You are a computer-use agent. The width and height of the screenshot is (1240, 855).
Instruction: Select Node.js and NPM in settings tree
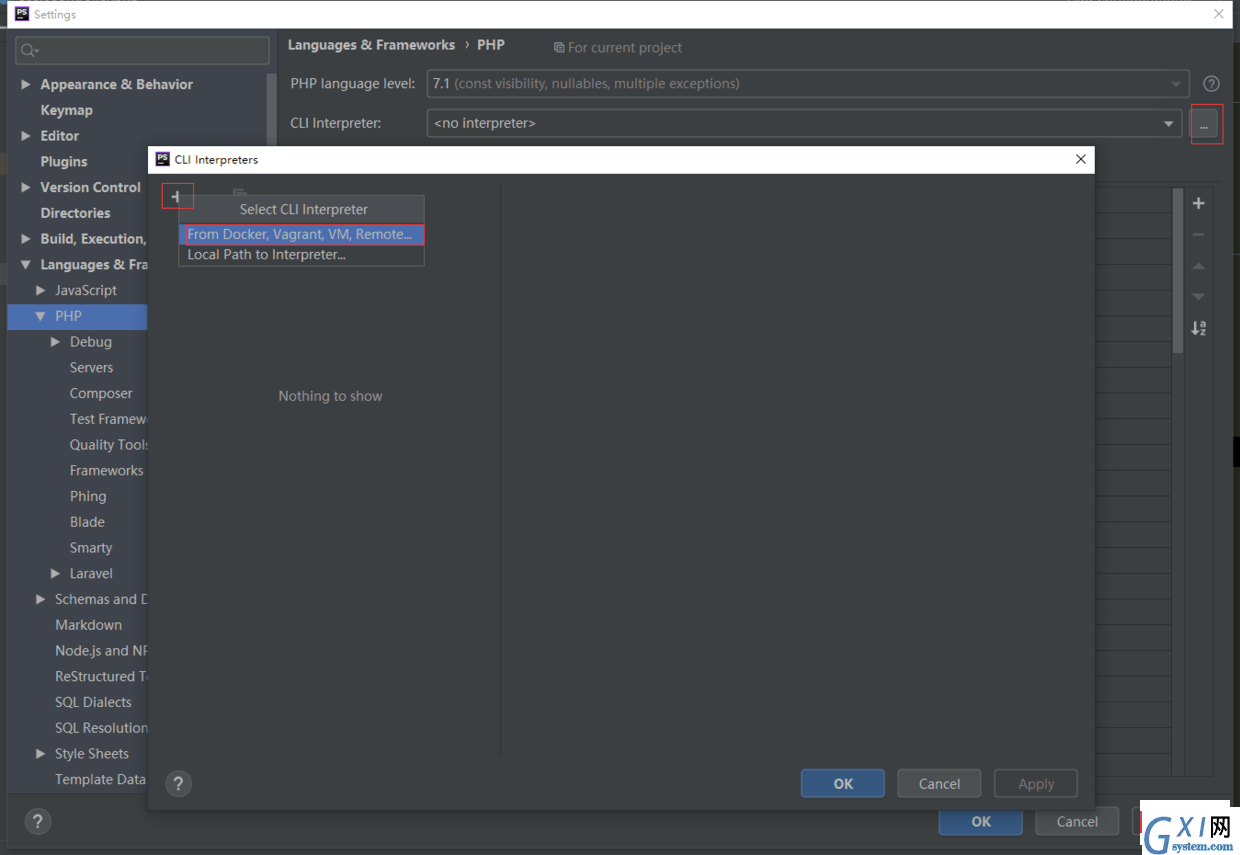(x=101, y=651)
